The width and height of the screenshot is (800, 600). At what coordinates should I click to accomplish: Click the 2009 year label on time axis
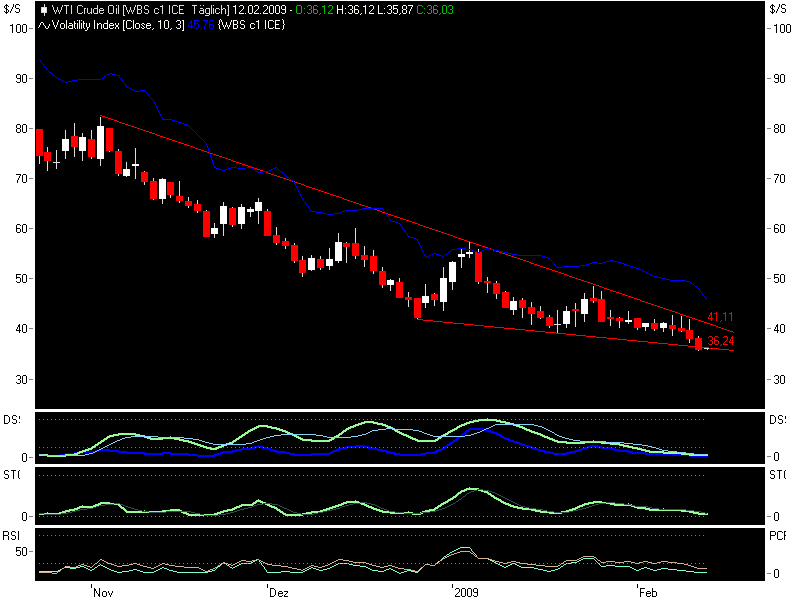pyautogui.click(x=466, y=592)
